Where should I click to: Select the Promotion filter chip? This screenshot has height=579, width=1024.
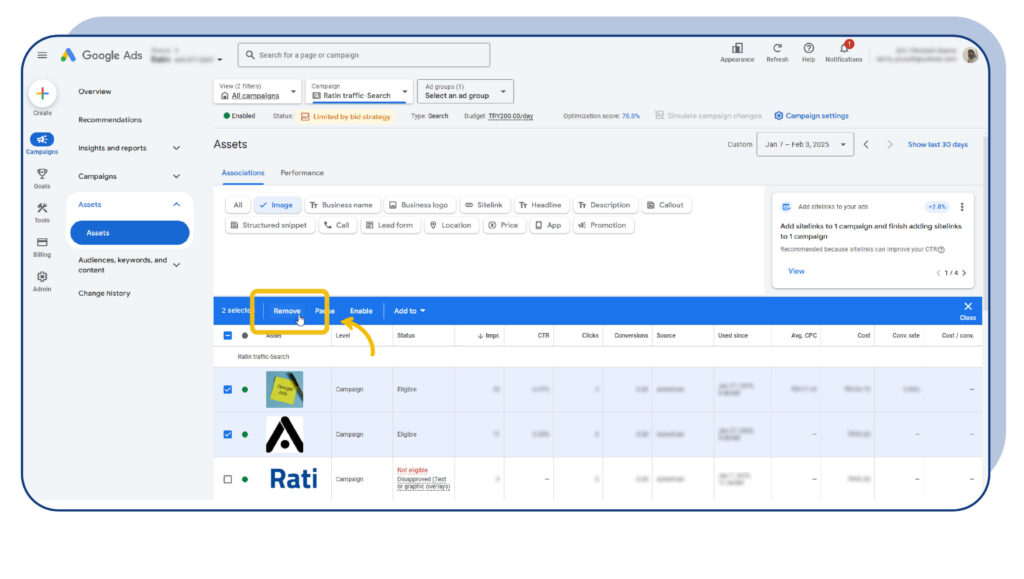(x=602, y=225)
